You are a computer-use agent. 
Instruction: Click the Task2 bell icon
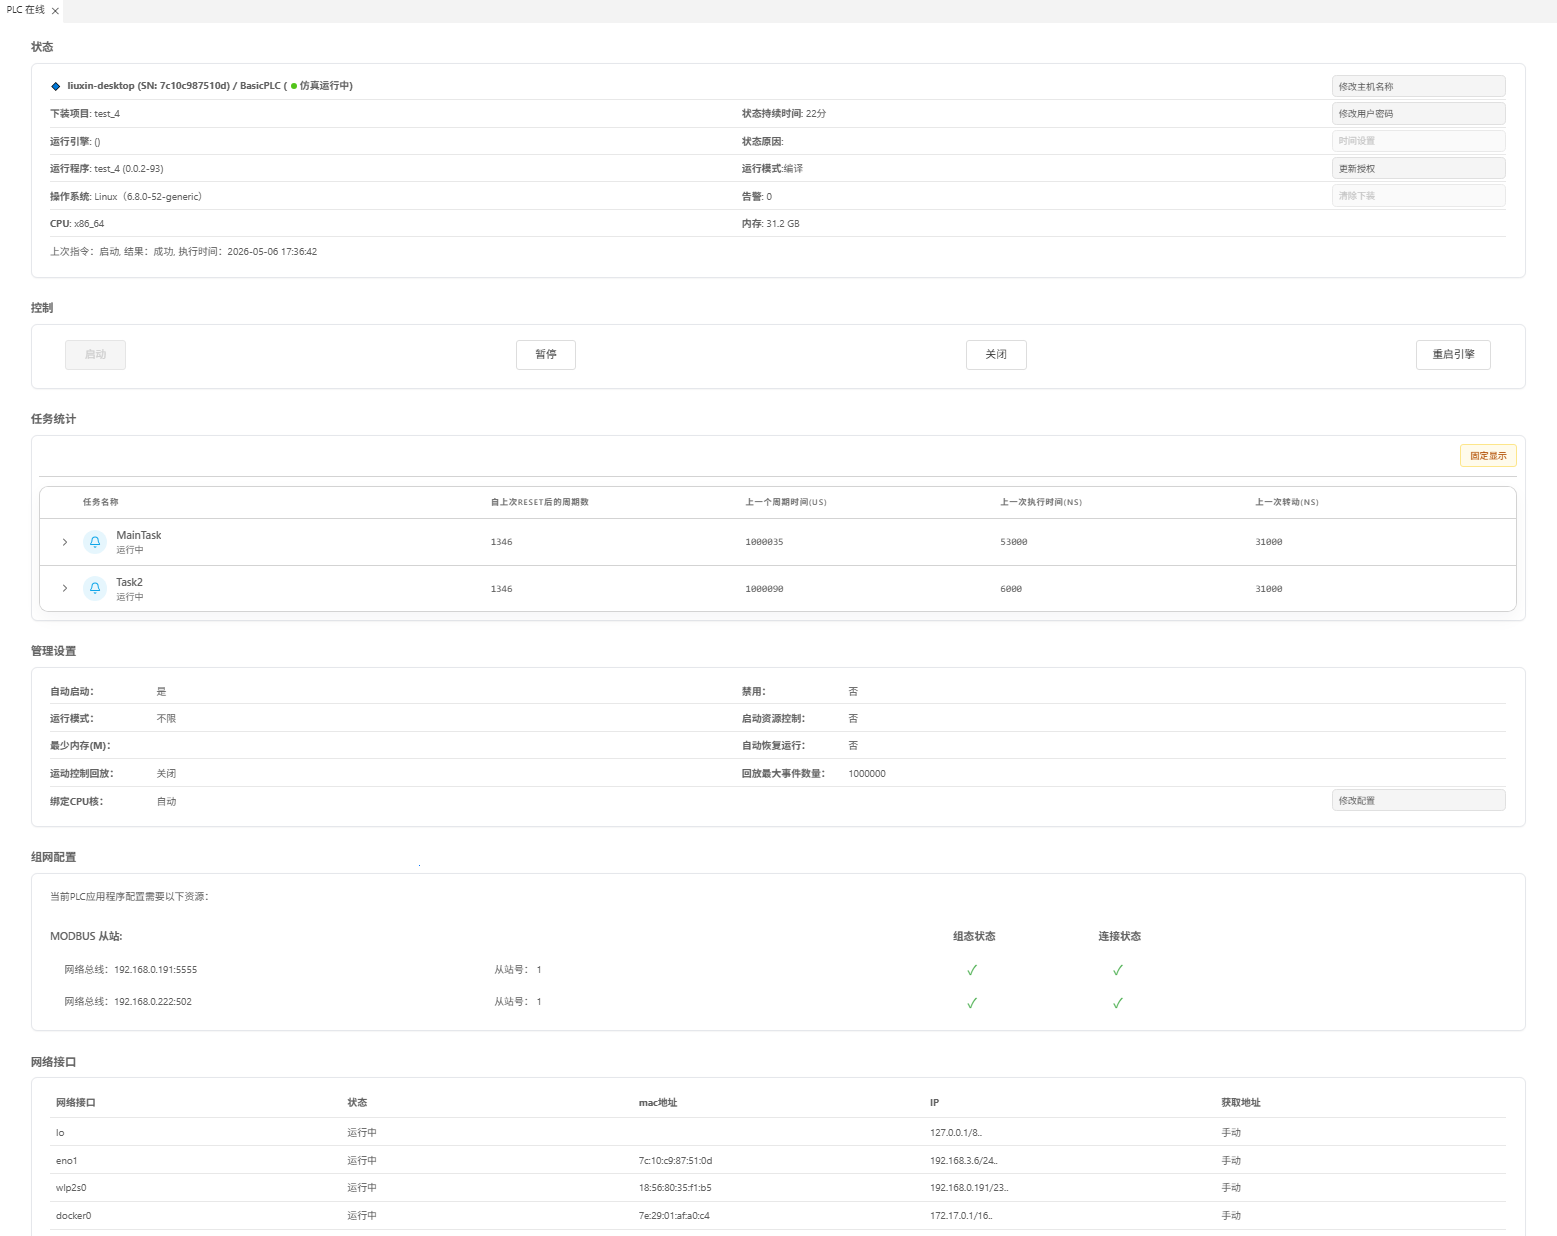pyautogui.click(x=95, y=588)
